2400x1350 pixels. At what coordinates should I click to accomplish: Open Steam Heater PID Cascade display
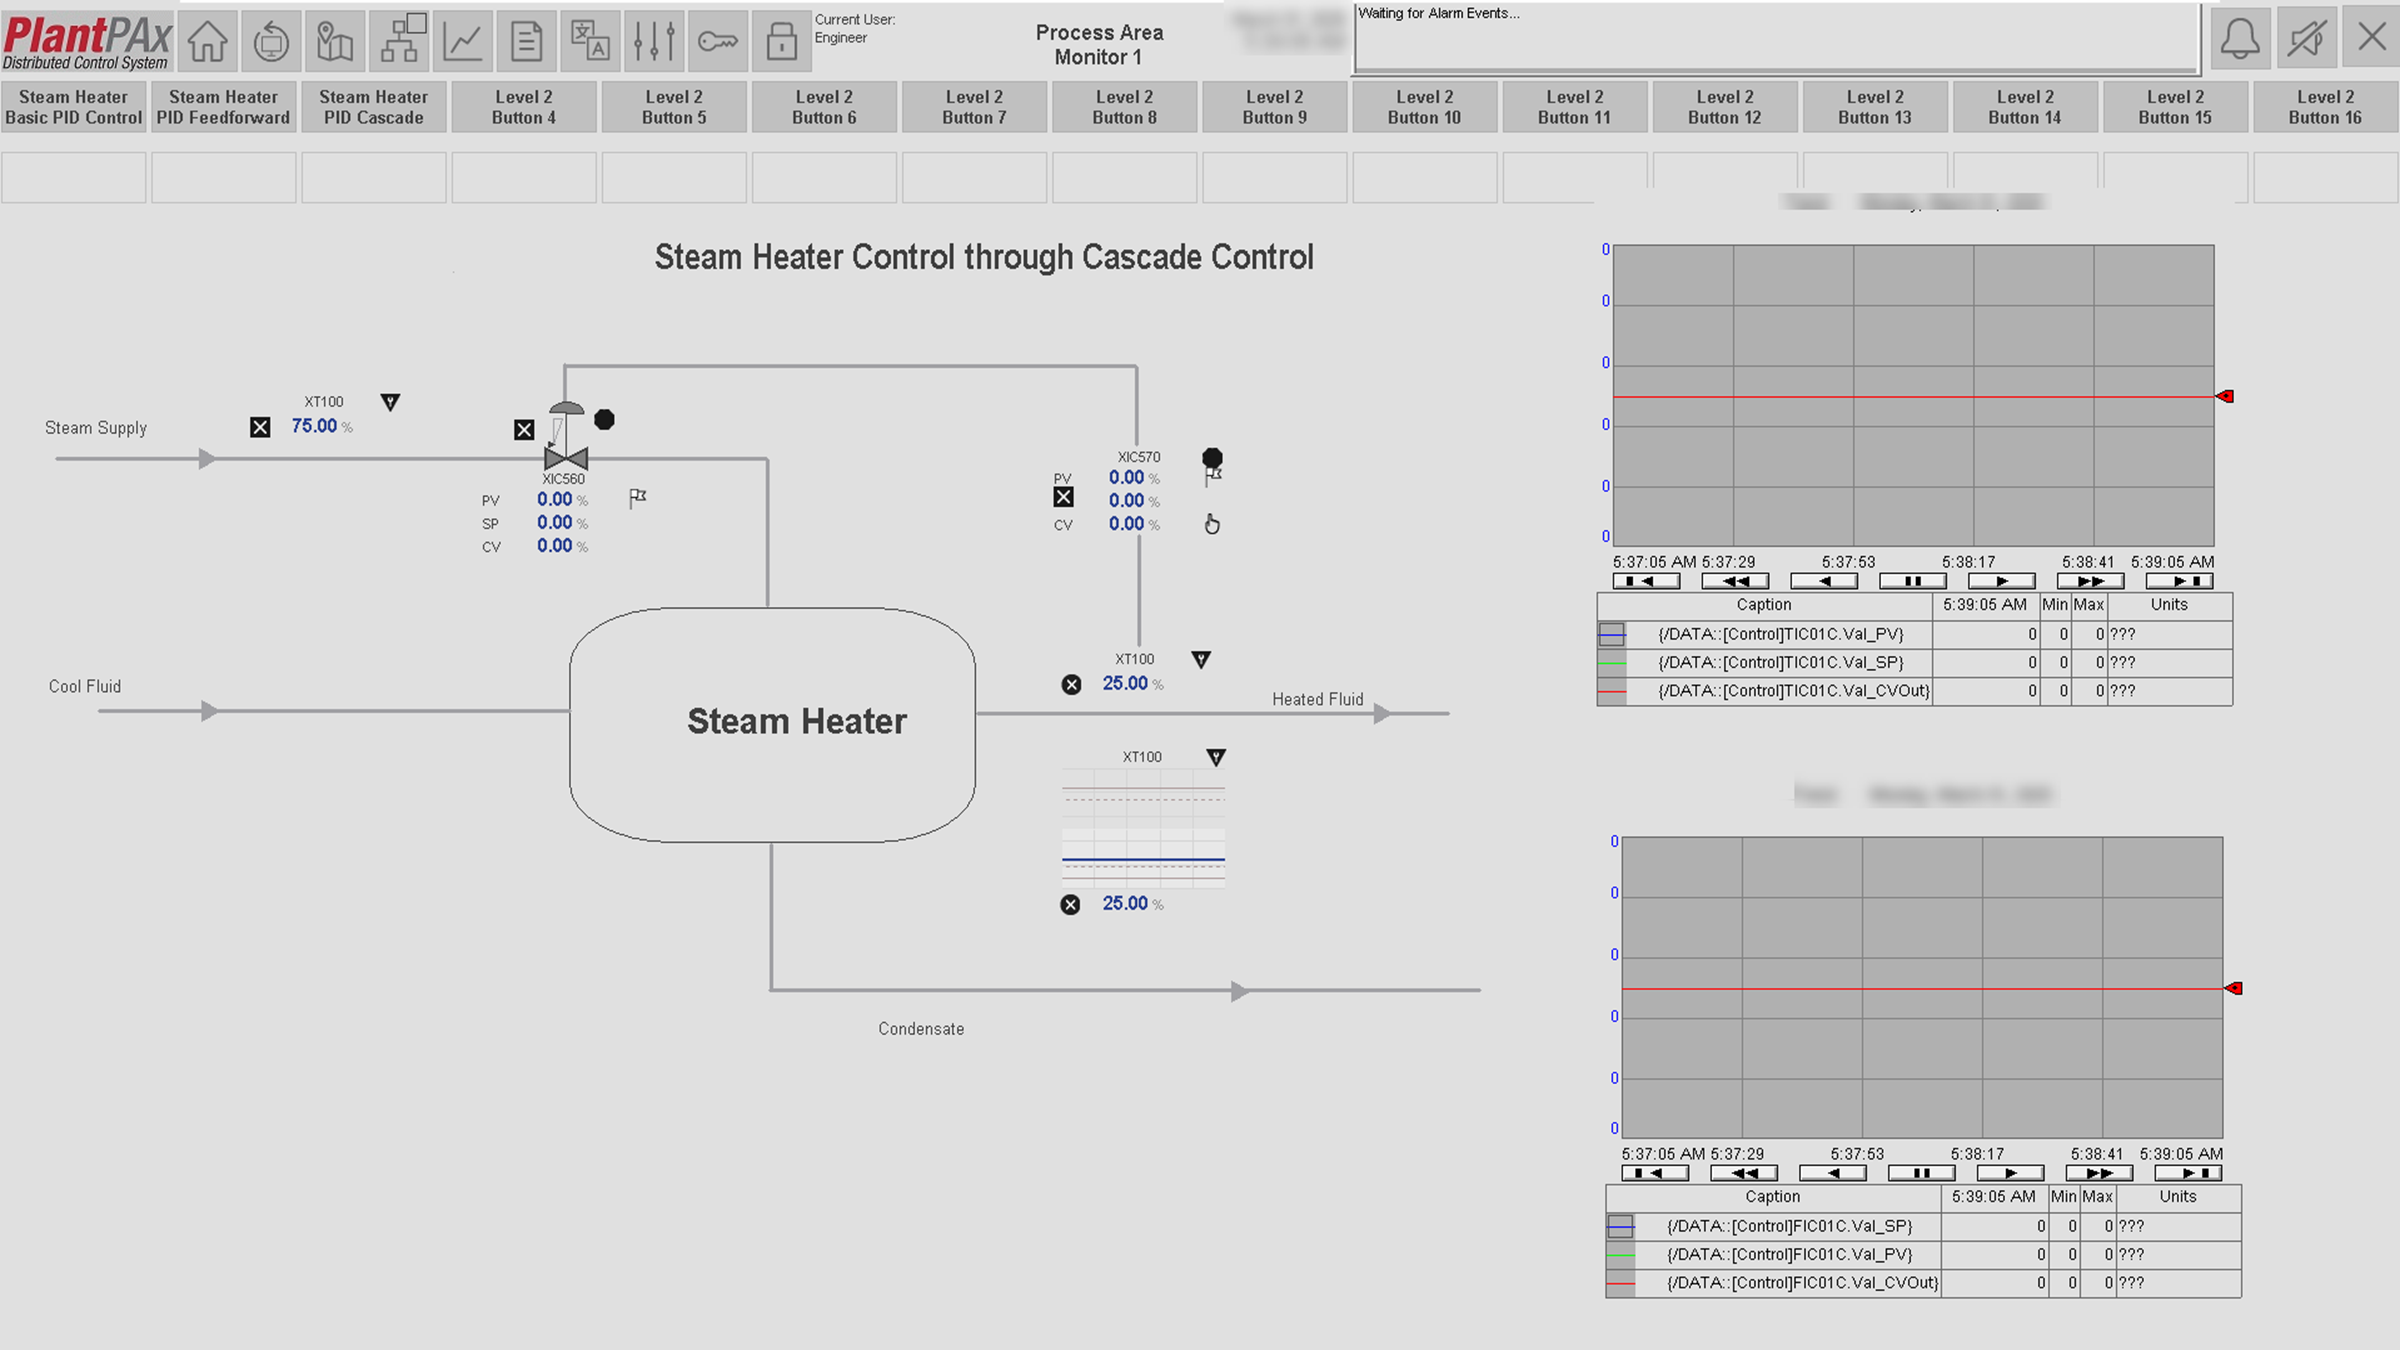click(374, 107)
